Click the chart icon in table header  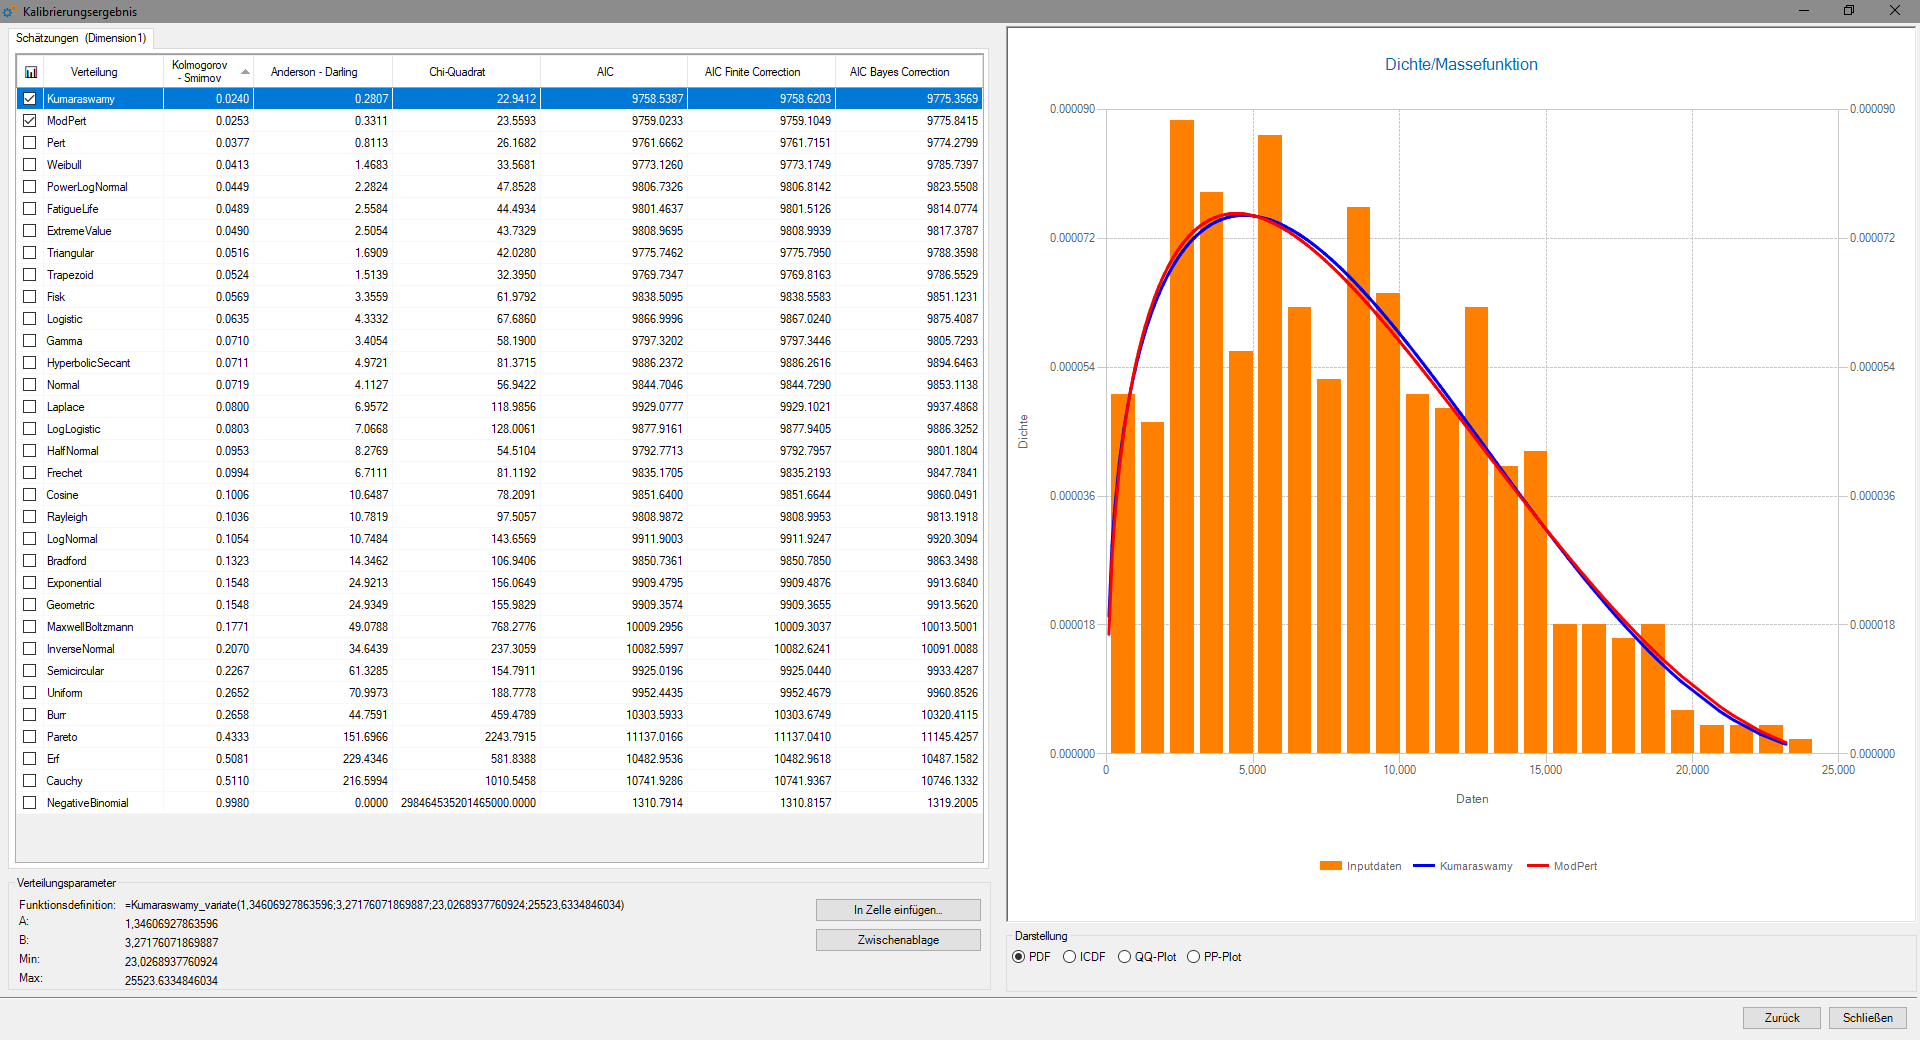tap(31, 72)
